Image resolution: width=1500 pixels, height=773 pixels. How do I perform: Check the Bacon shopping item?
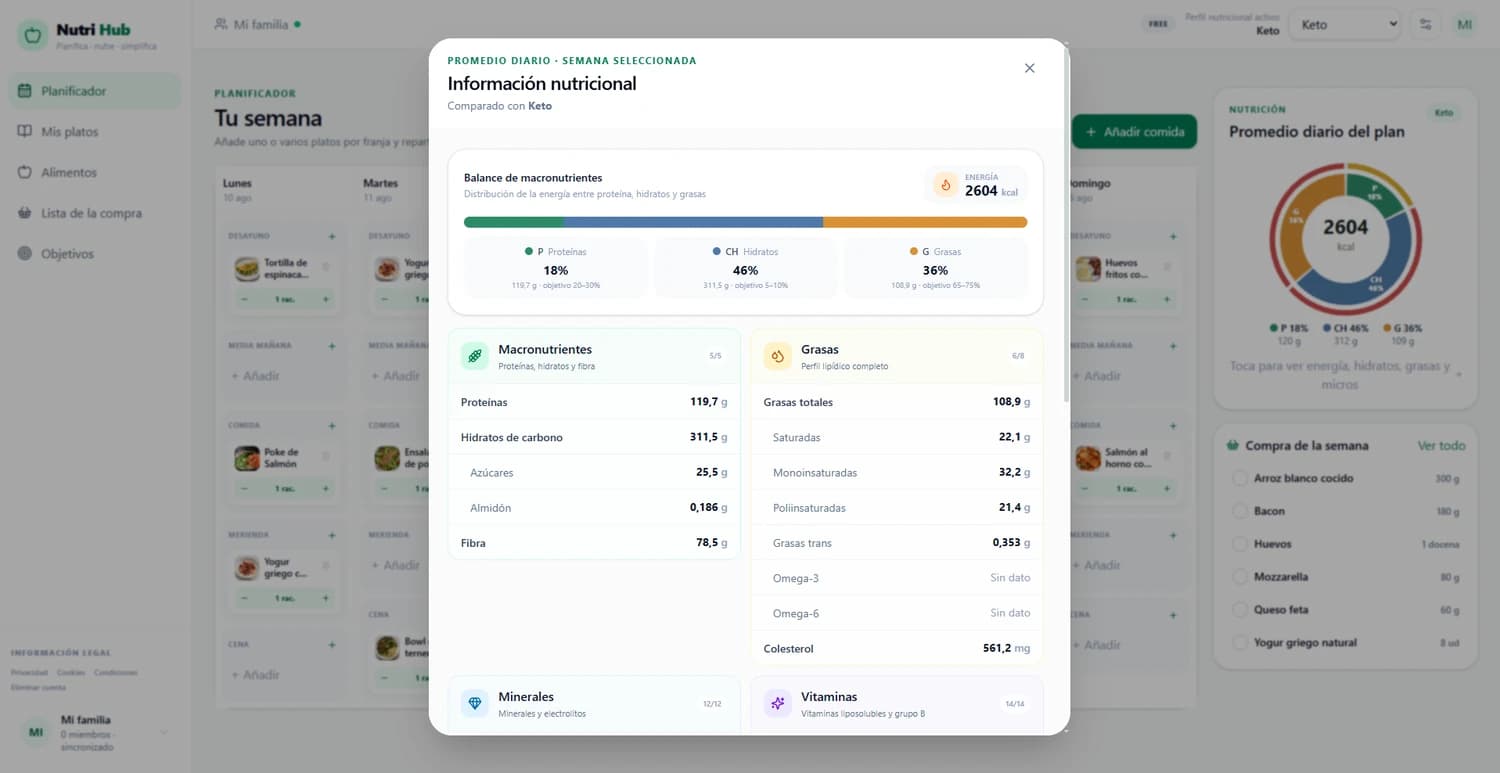[x=1240, y=512]
